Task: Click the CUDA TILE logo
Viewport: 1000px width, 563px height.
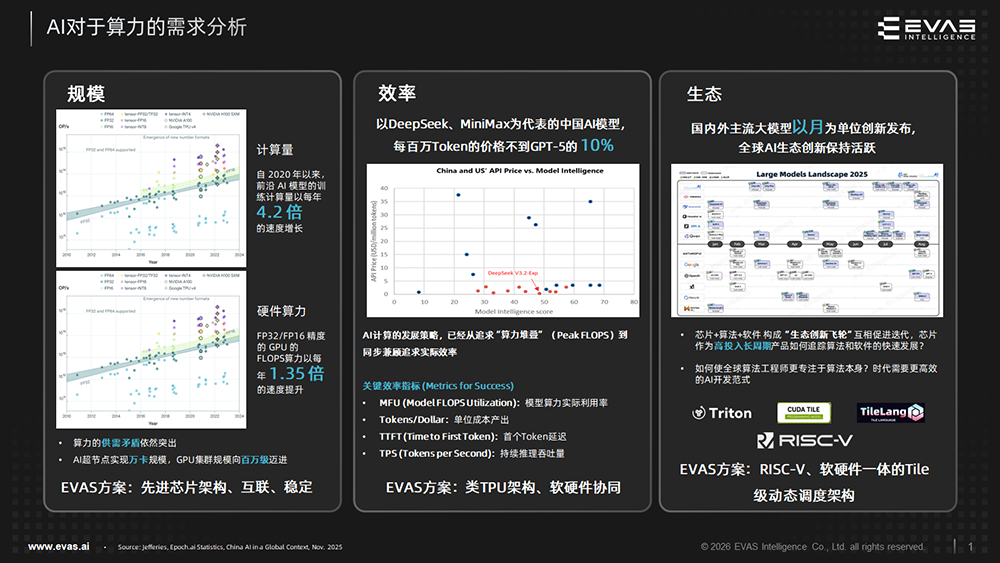Action: pyautogui.click(x=804, y=413)
